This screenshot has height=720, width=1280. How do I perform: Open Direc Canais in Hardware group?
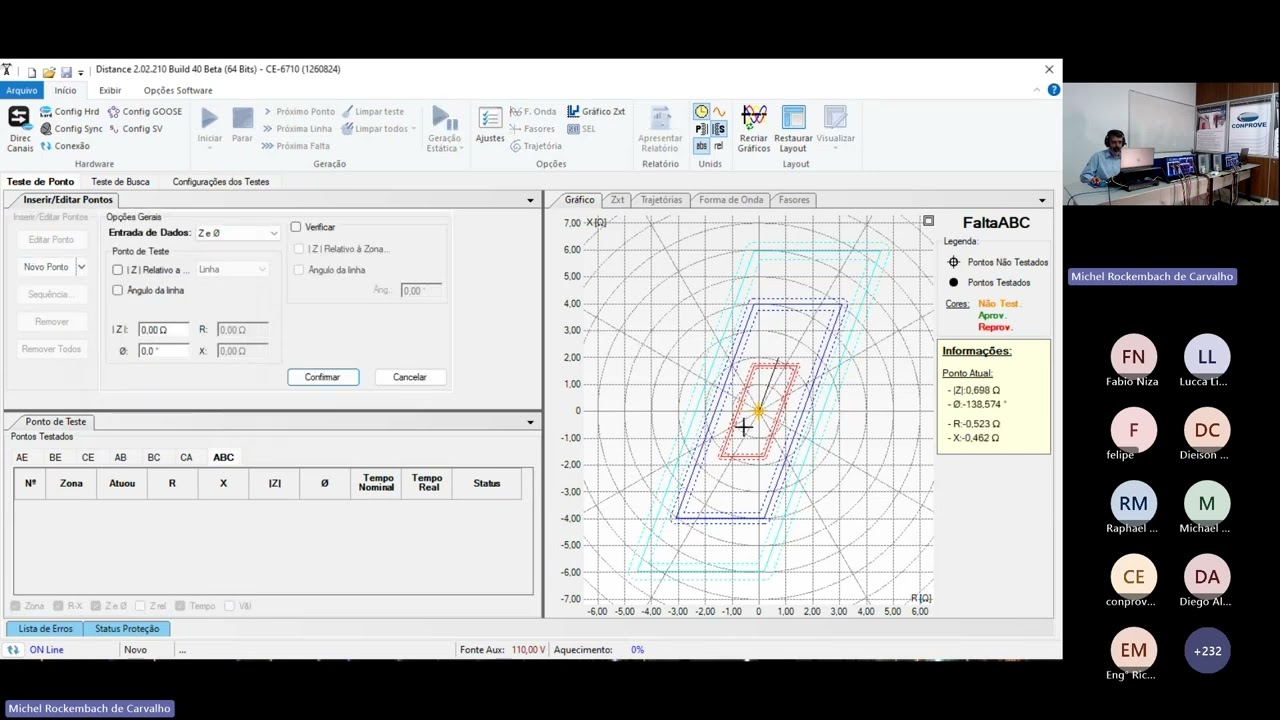click(19, 129)
